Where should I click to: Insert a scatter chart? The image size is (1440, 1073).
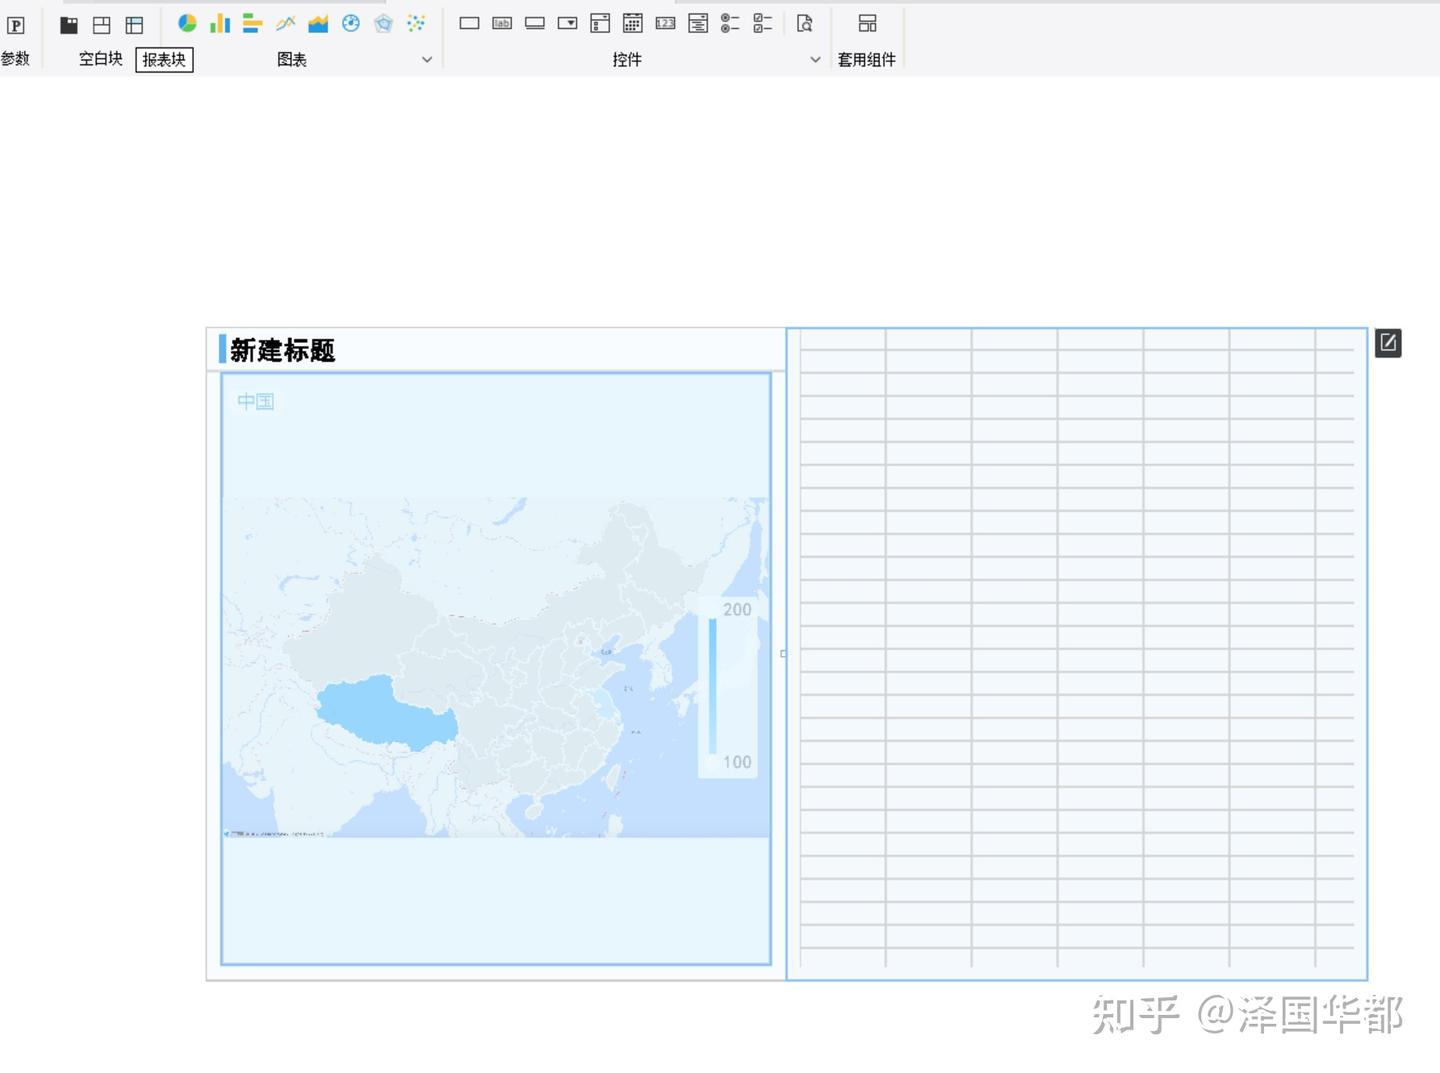point(416,23)
